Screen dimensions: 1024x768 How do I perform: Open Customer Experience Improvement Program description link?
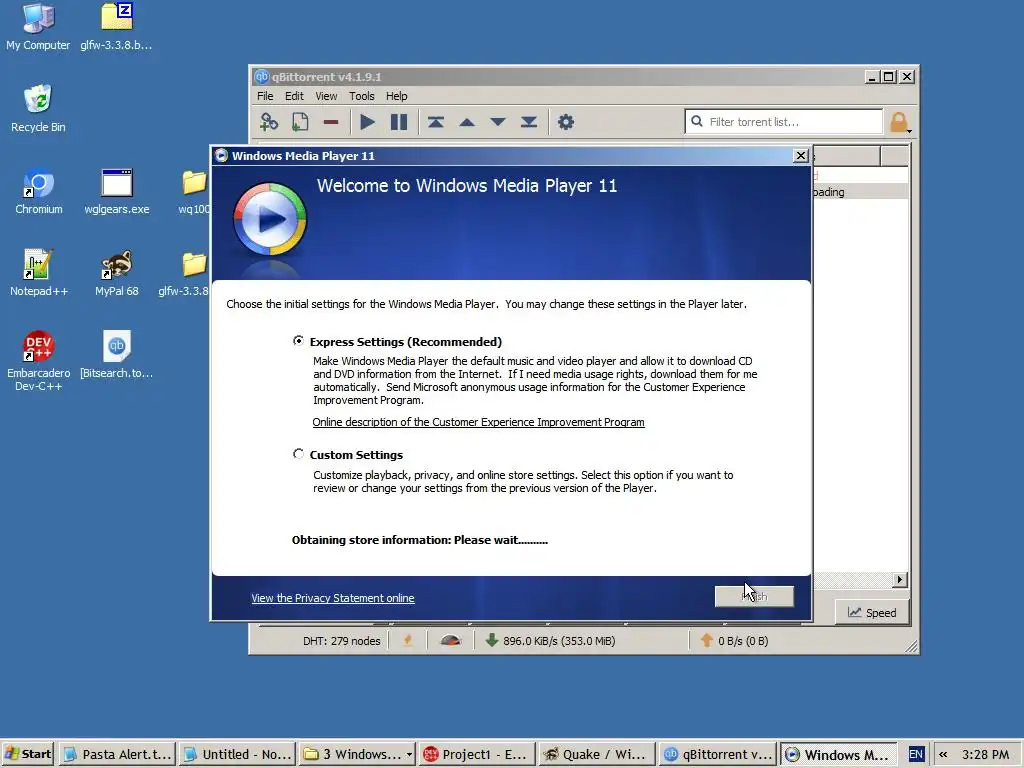[478, 422]
